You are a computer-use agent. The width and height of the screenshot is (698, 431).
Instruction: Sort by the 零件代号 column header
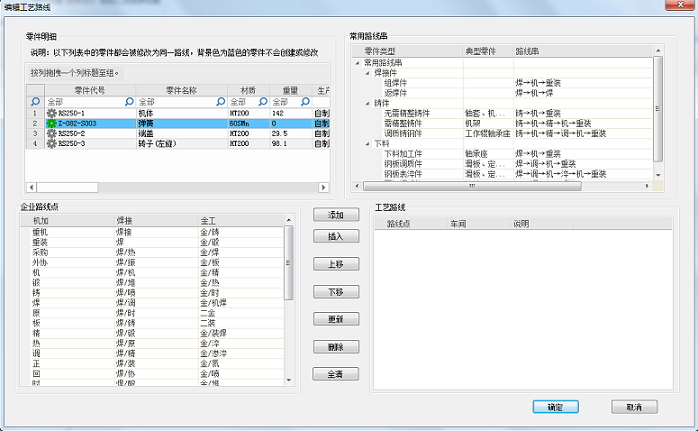click(90, 90)
